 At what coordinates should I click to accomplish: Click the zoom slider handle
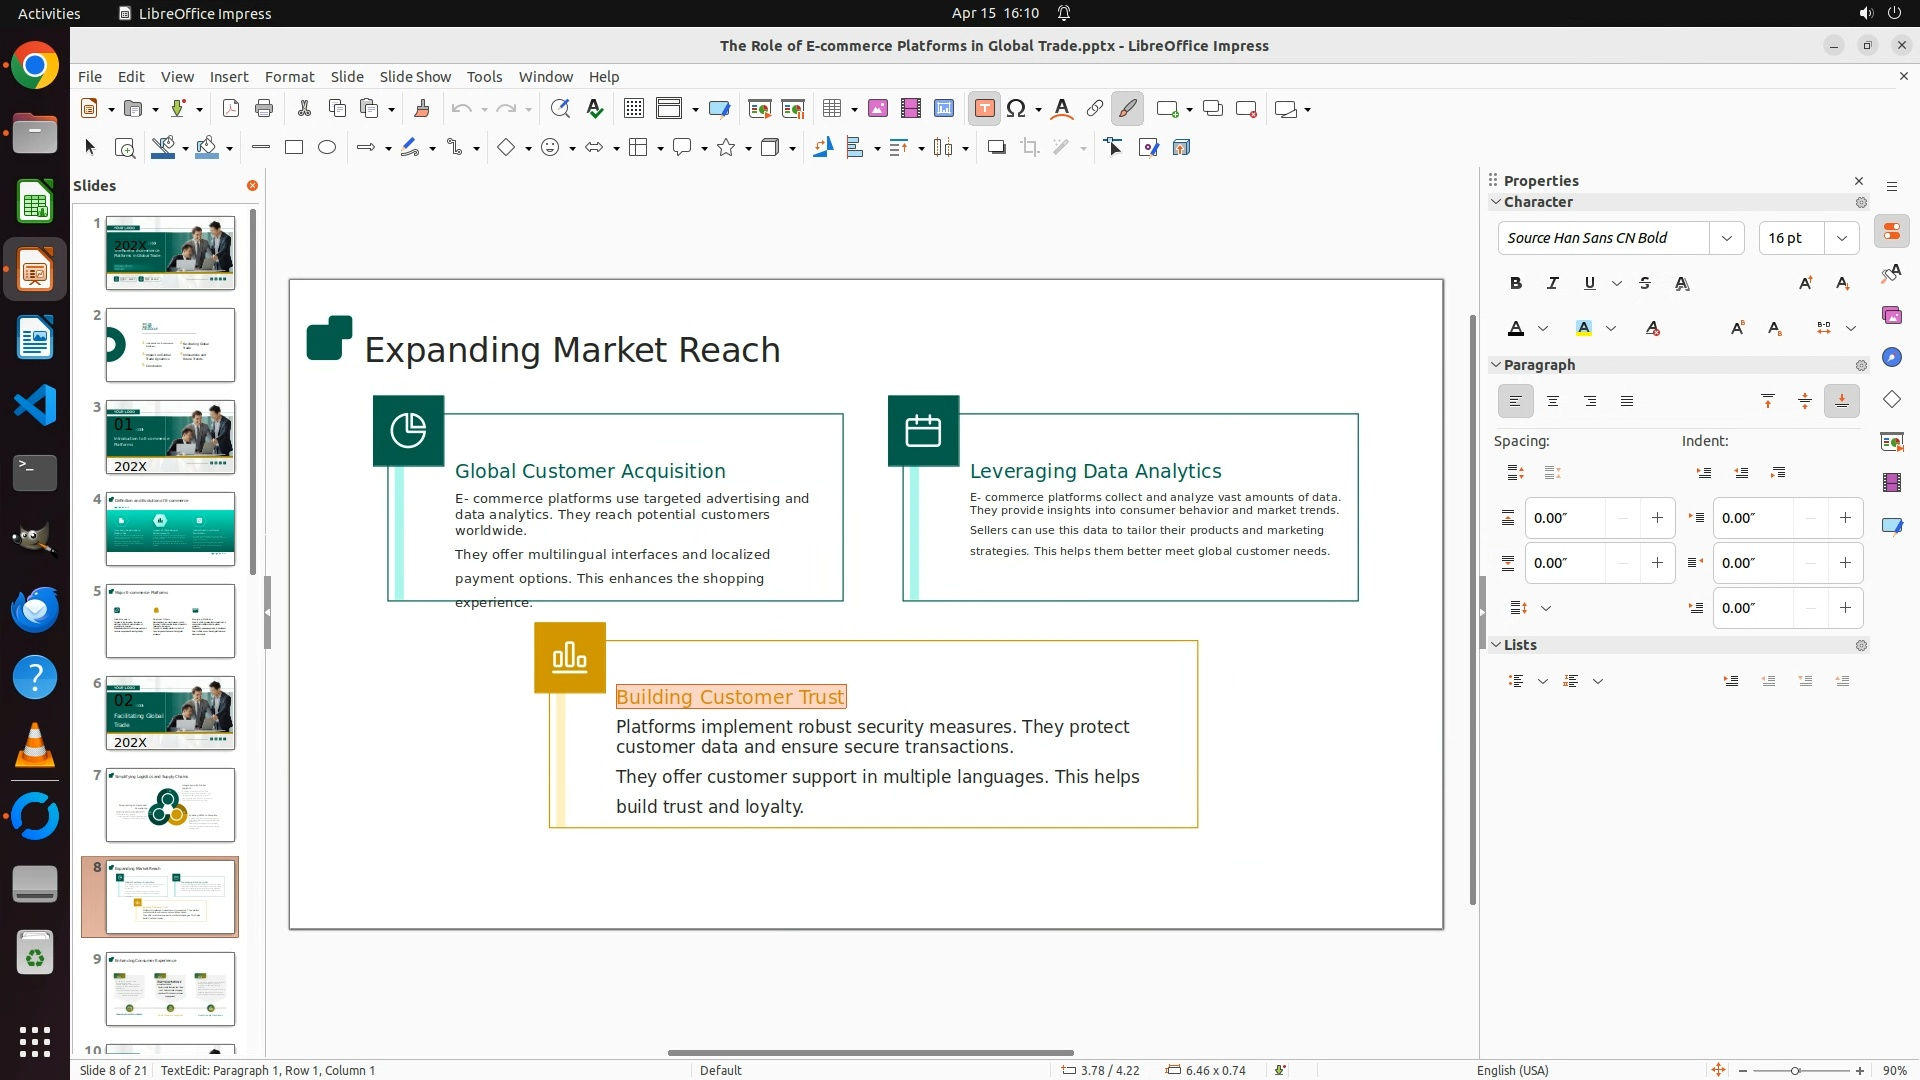tap(1795, 1071)
